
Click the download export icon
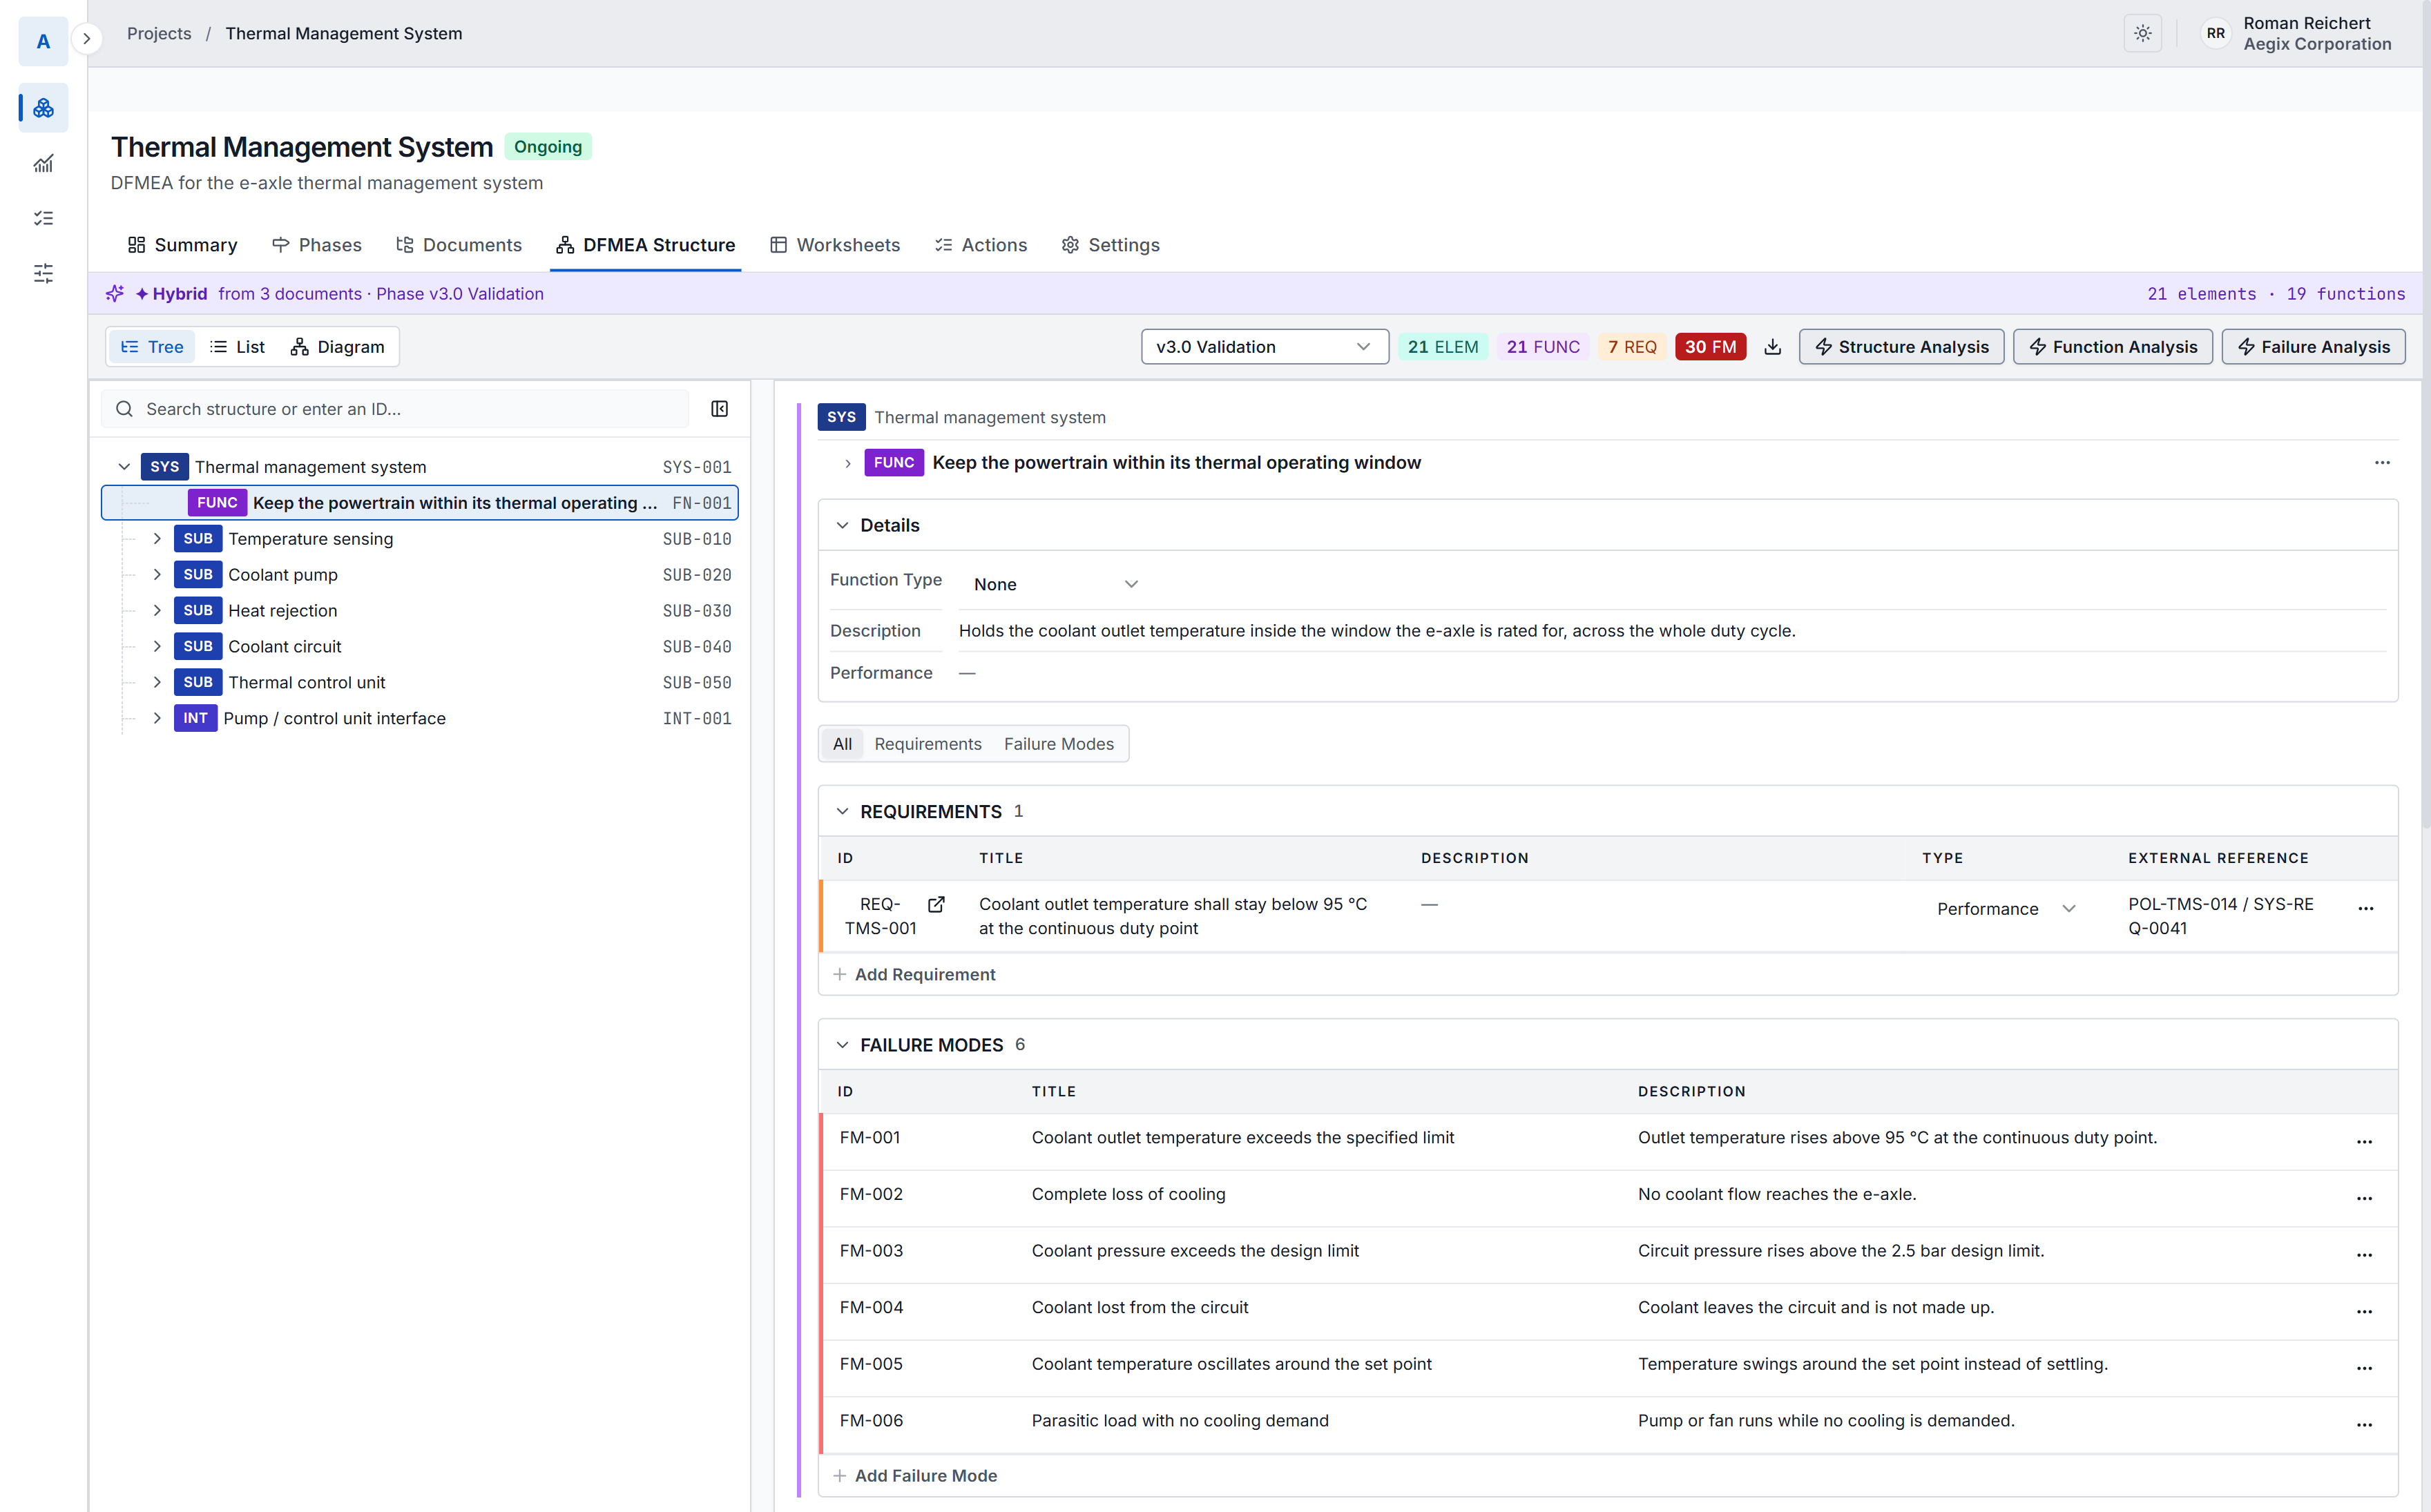pyautogui.click(x=1772, y=347)
